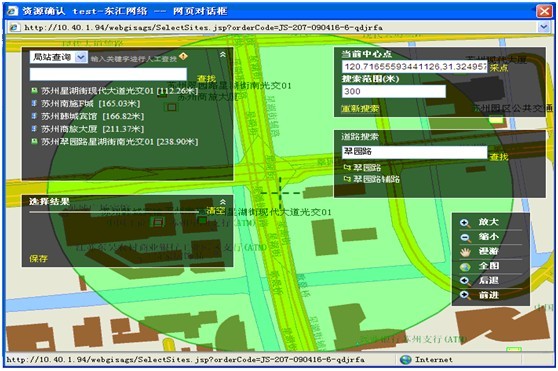Open the address bar dropdown arrow
The width and height of the screenshot is (558, 371).
coord(544,27)
